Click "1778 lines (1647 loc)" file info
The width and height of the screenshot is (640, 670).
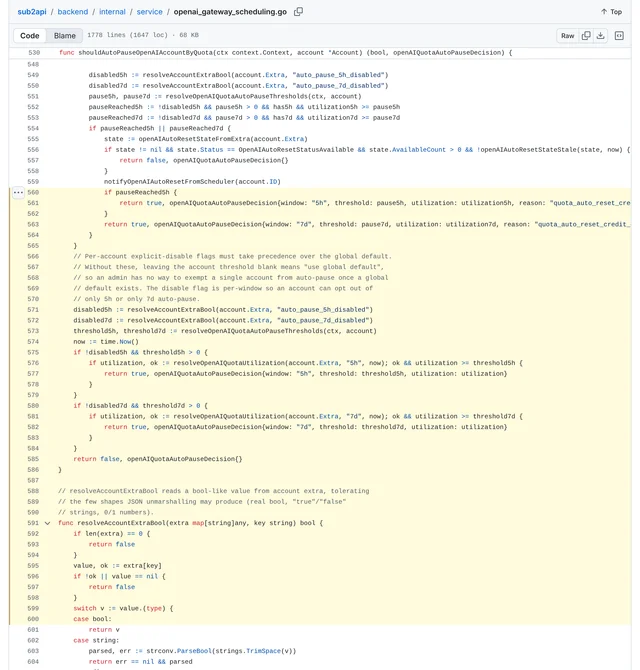point(127,35)
